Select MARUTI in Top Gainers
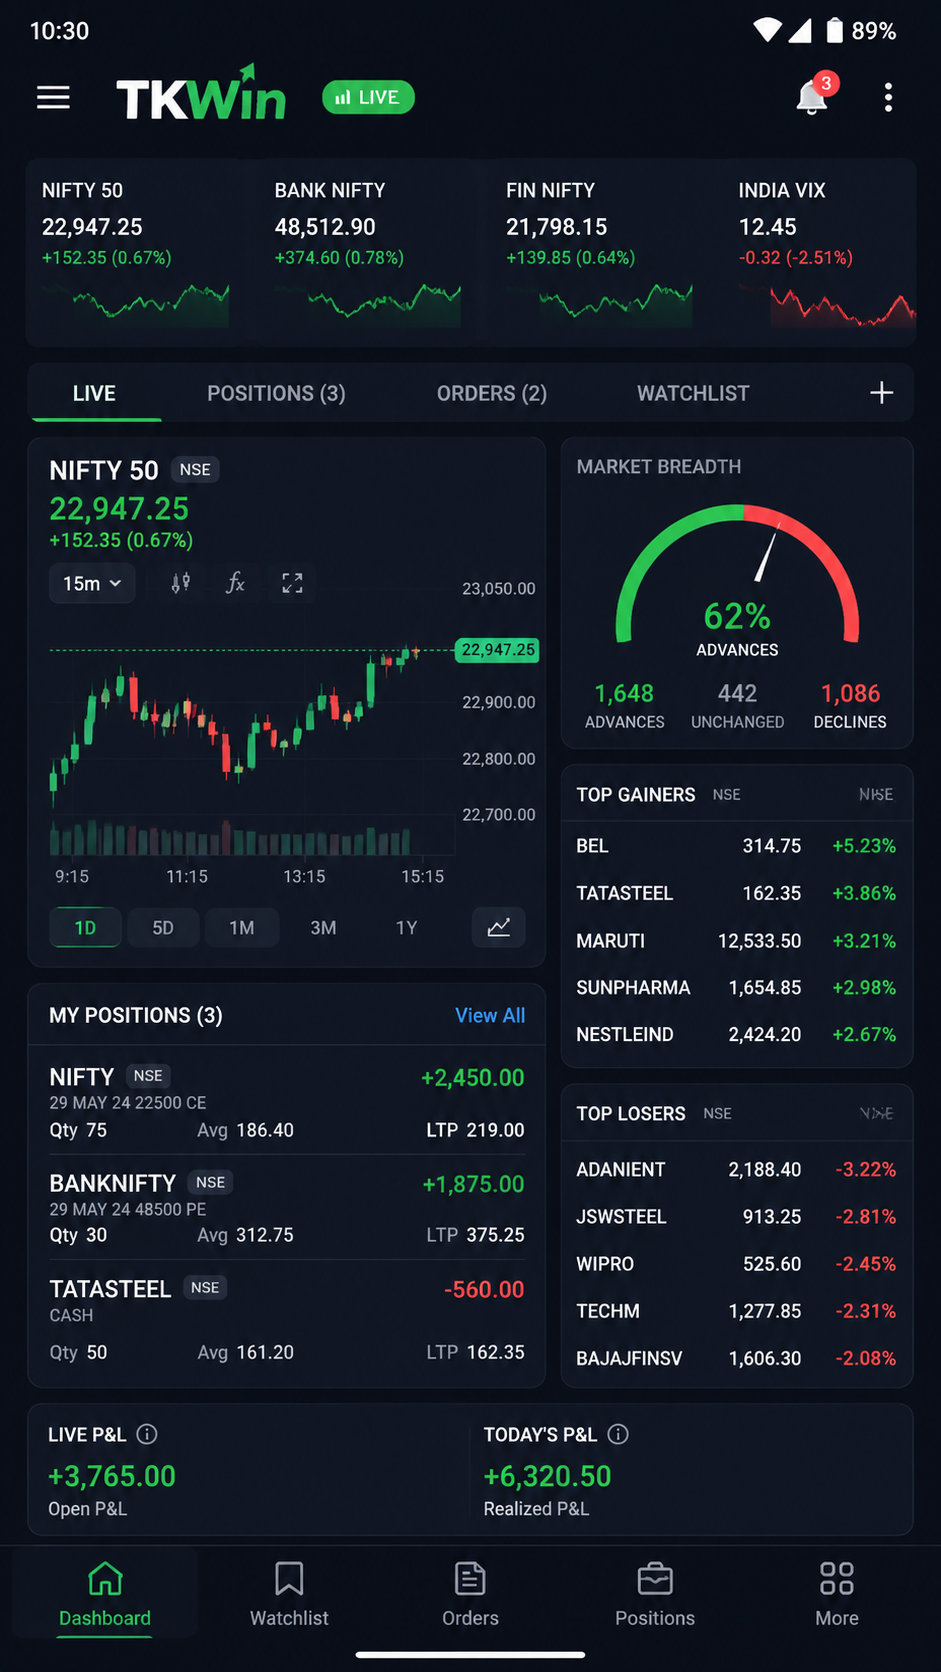 (737, 941)
